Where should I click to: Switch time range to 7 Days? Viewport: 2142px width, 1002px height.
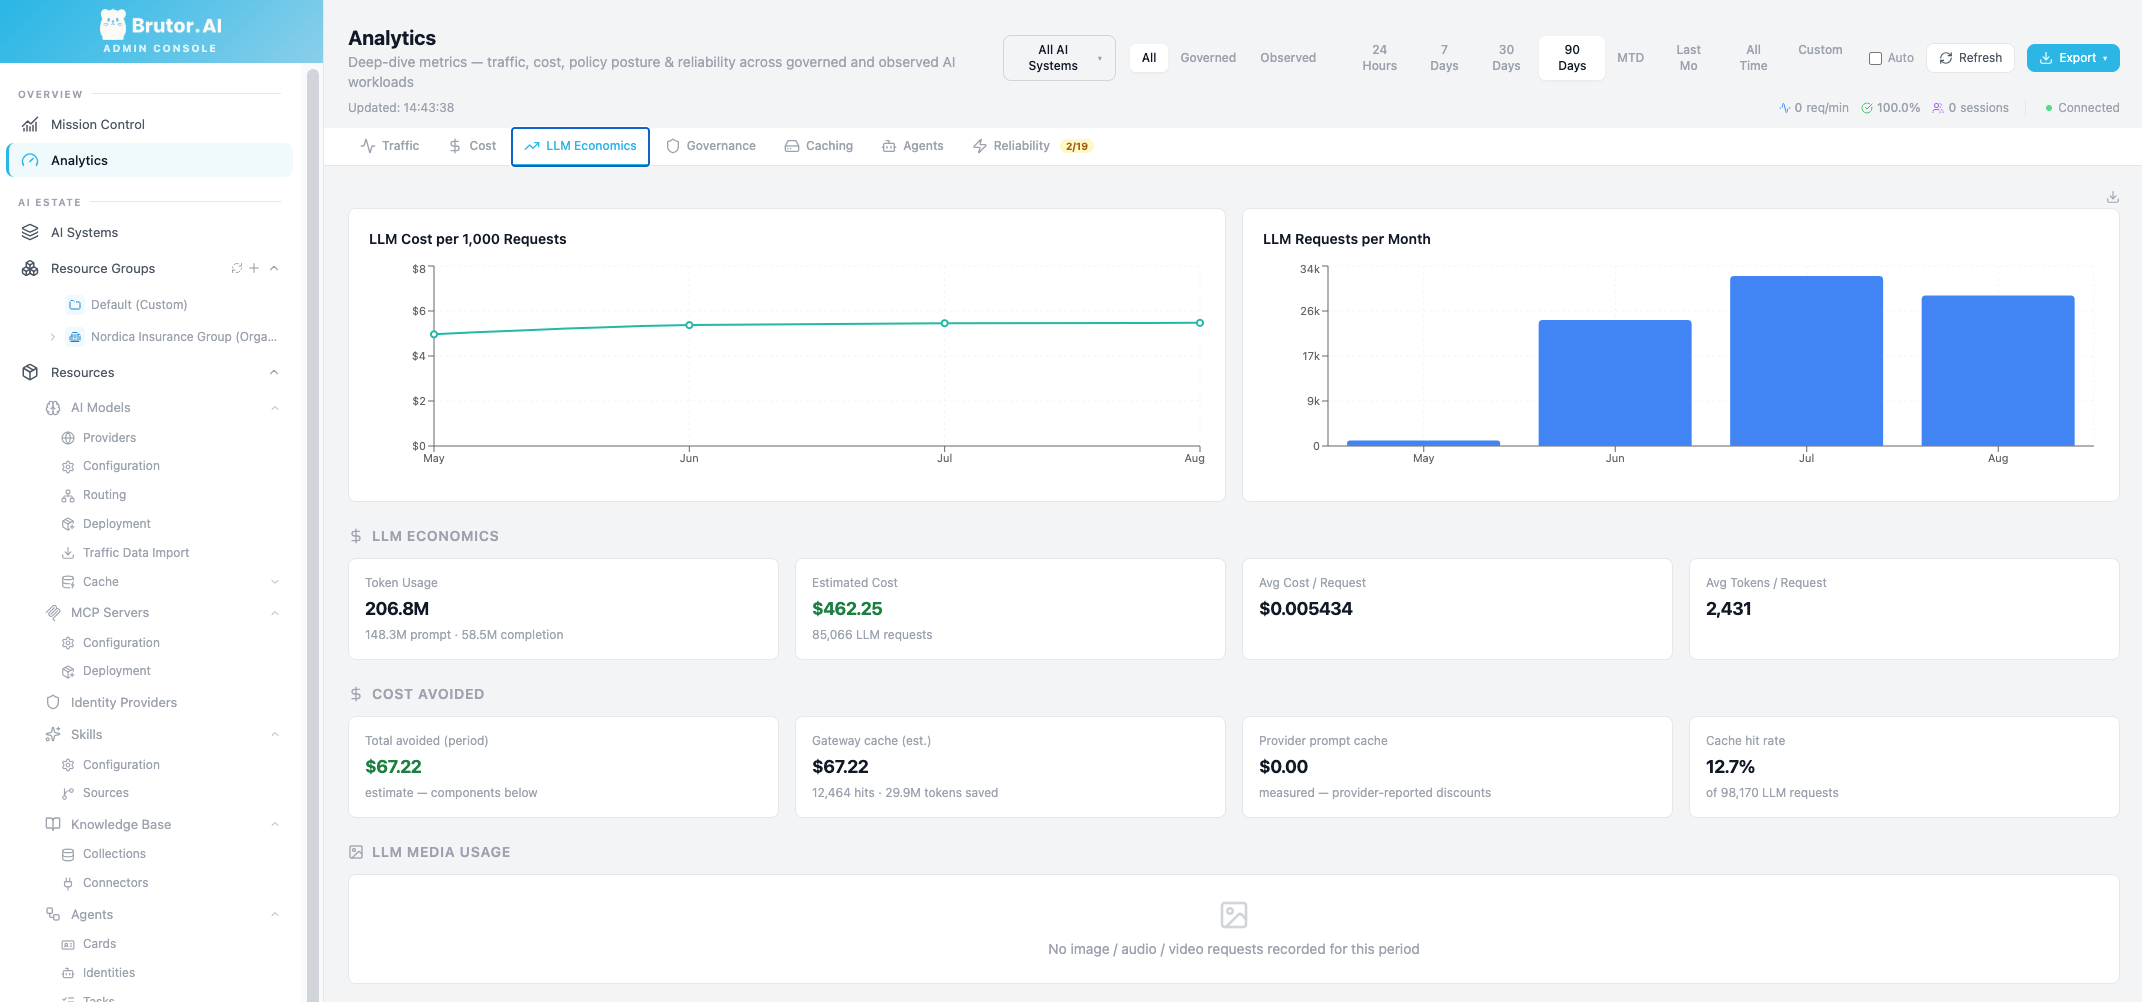click(1444, 58)
